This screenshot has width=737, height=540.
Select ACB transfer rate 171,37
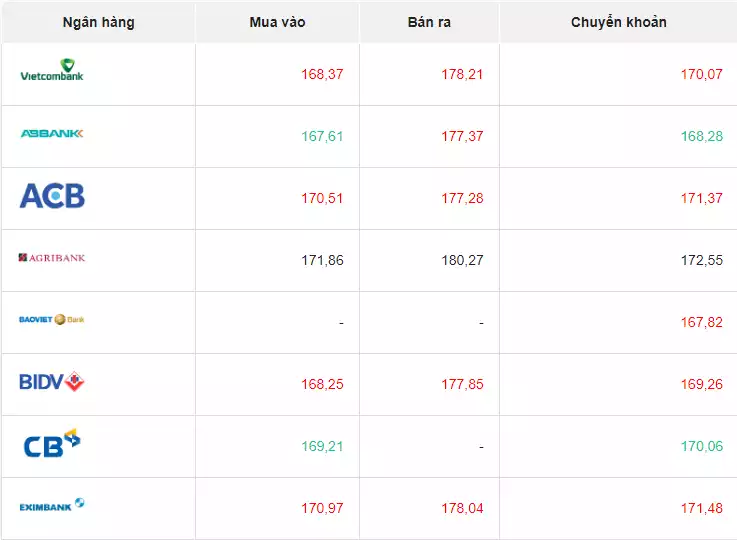click(x=701, y=198)
